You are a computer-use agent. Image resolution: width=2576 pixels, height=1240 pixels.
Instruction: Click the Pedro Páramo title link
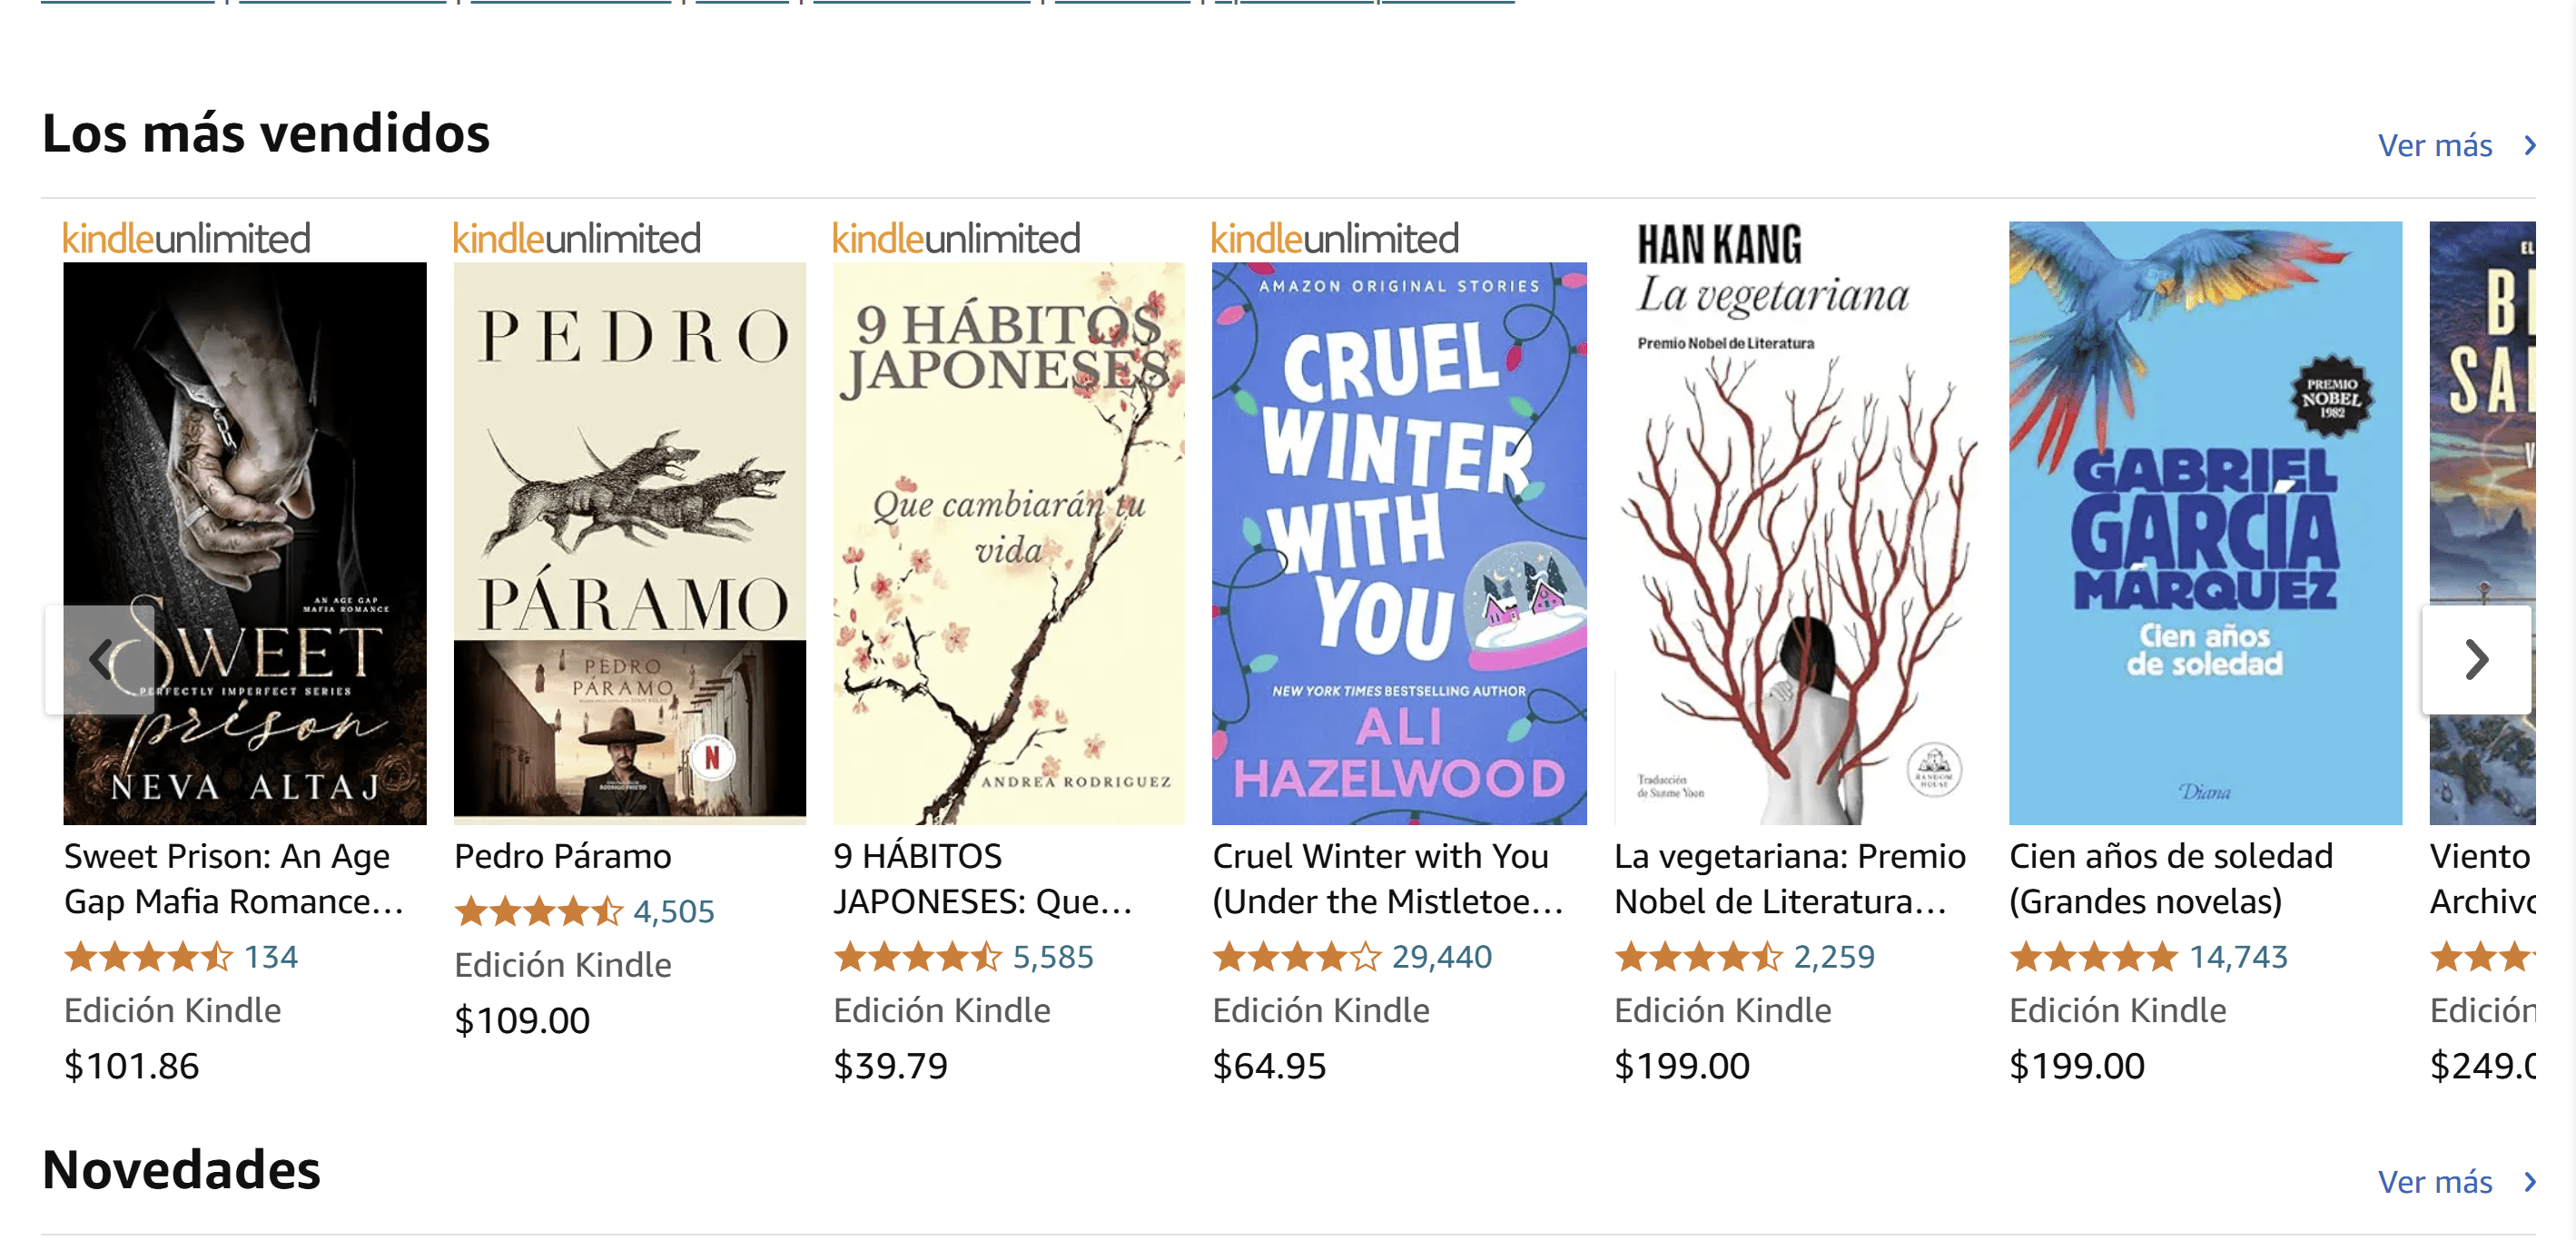pos(563,856)
